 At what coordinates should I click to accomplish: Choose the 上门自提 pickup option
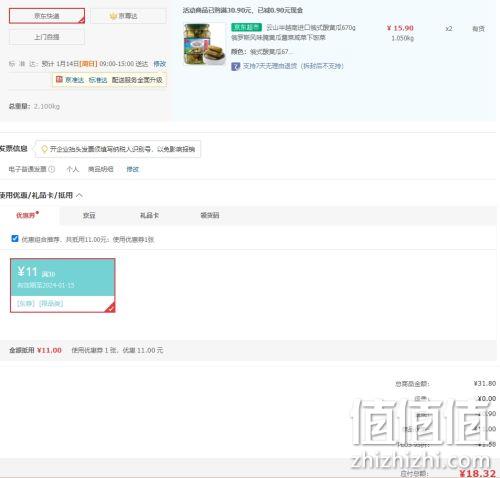[x=47, y=37]
